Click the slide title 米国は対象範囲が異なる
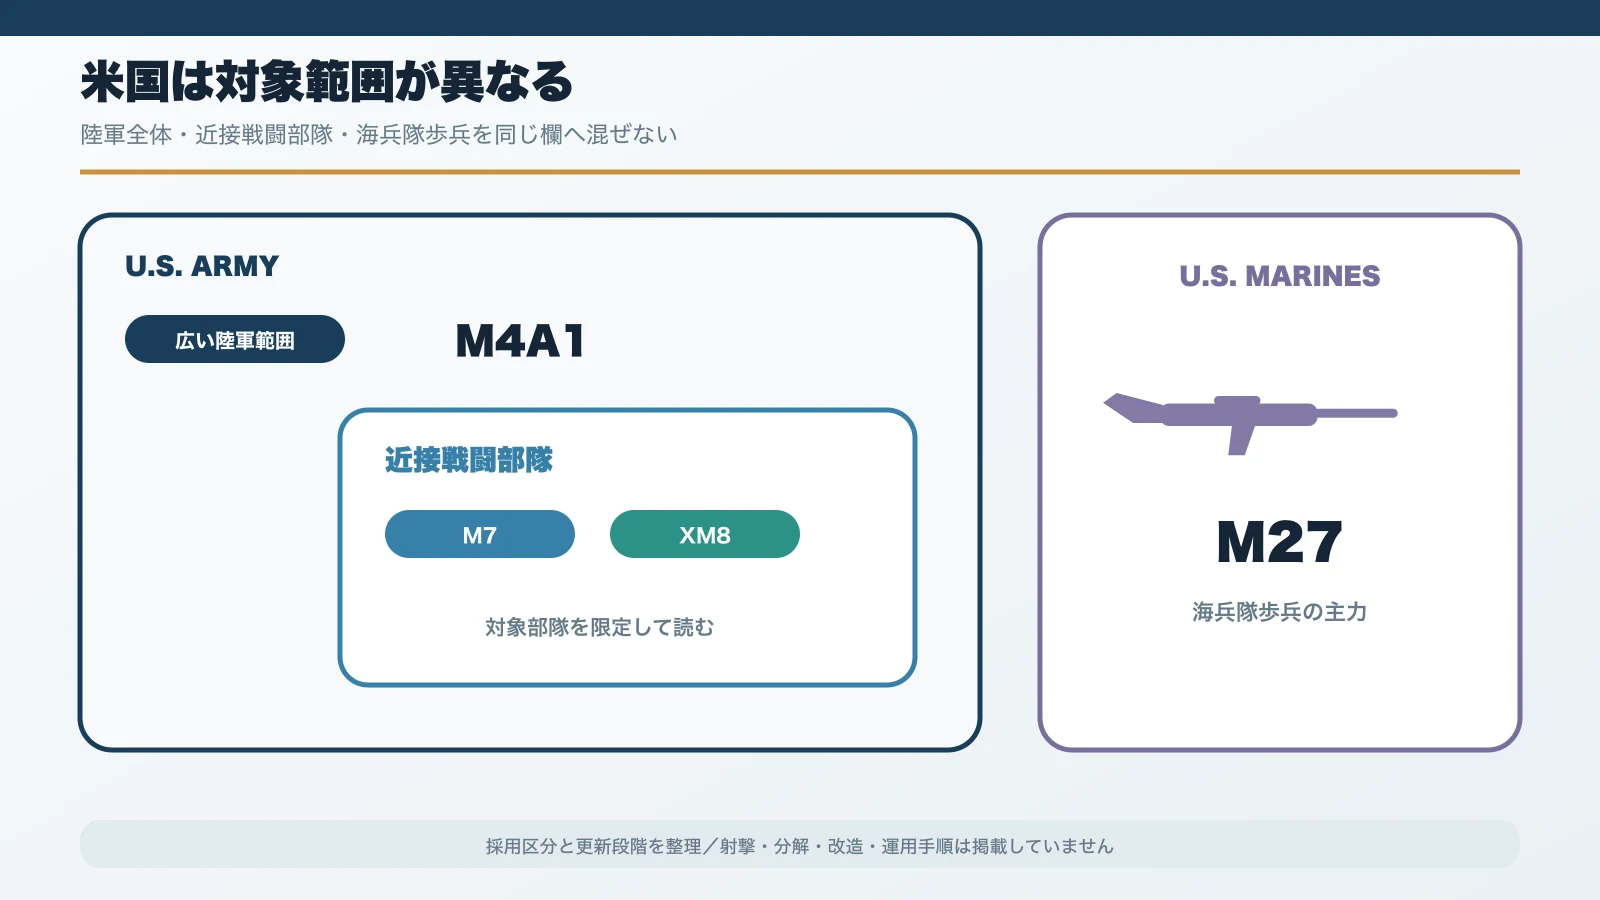 point(327,82)
